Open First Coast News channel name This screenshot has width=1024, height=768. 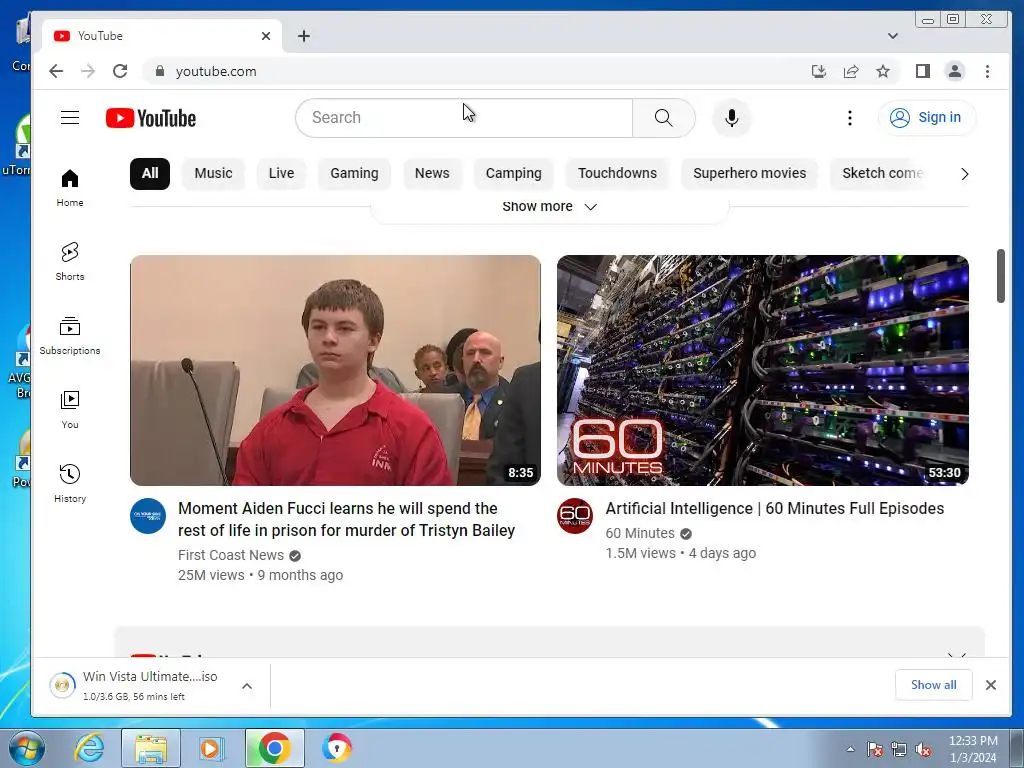pyautogui.click(x=231, y=555)
